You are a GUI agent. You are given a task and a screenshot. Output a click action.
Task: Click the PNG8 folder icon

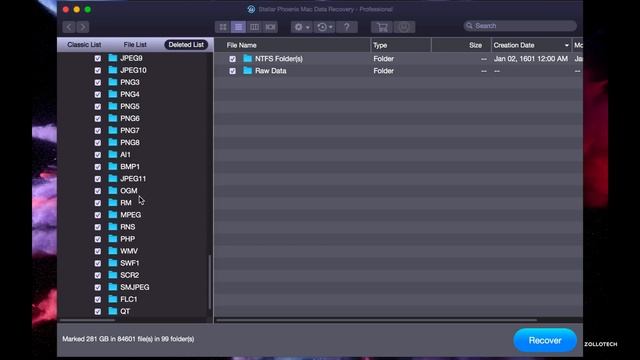point(113,142)
